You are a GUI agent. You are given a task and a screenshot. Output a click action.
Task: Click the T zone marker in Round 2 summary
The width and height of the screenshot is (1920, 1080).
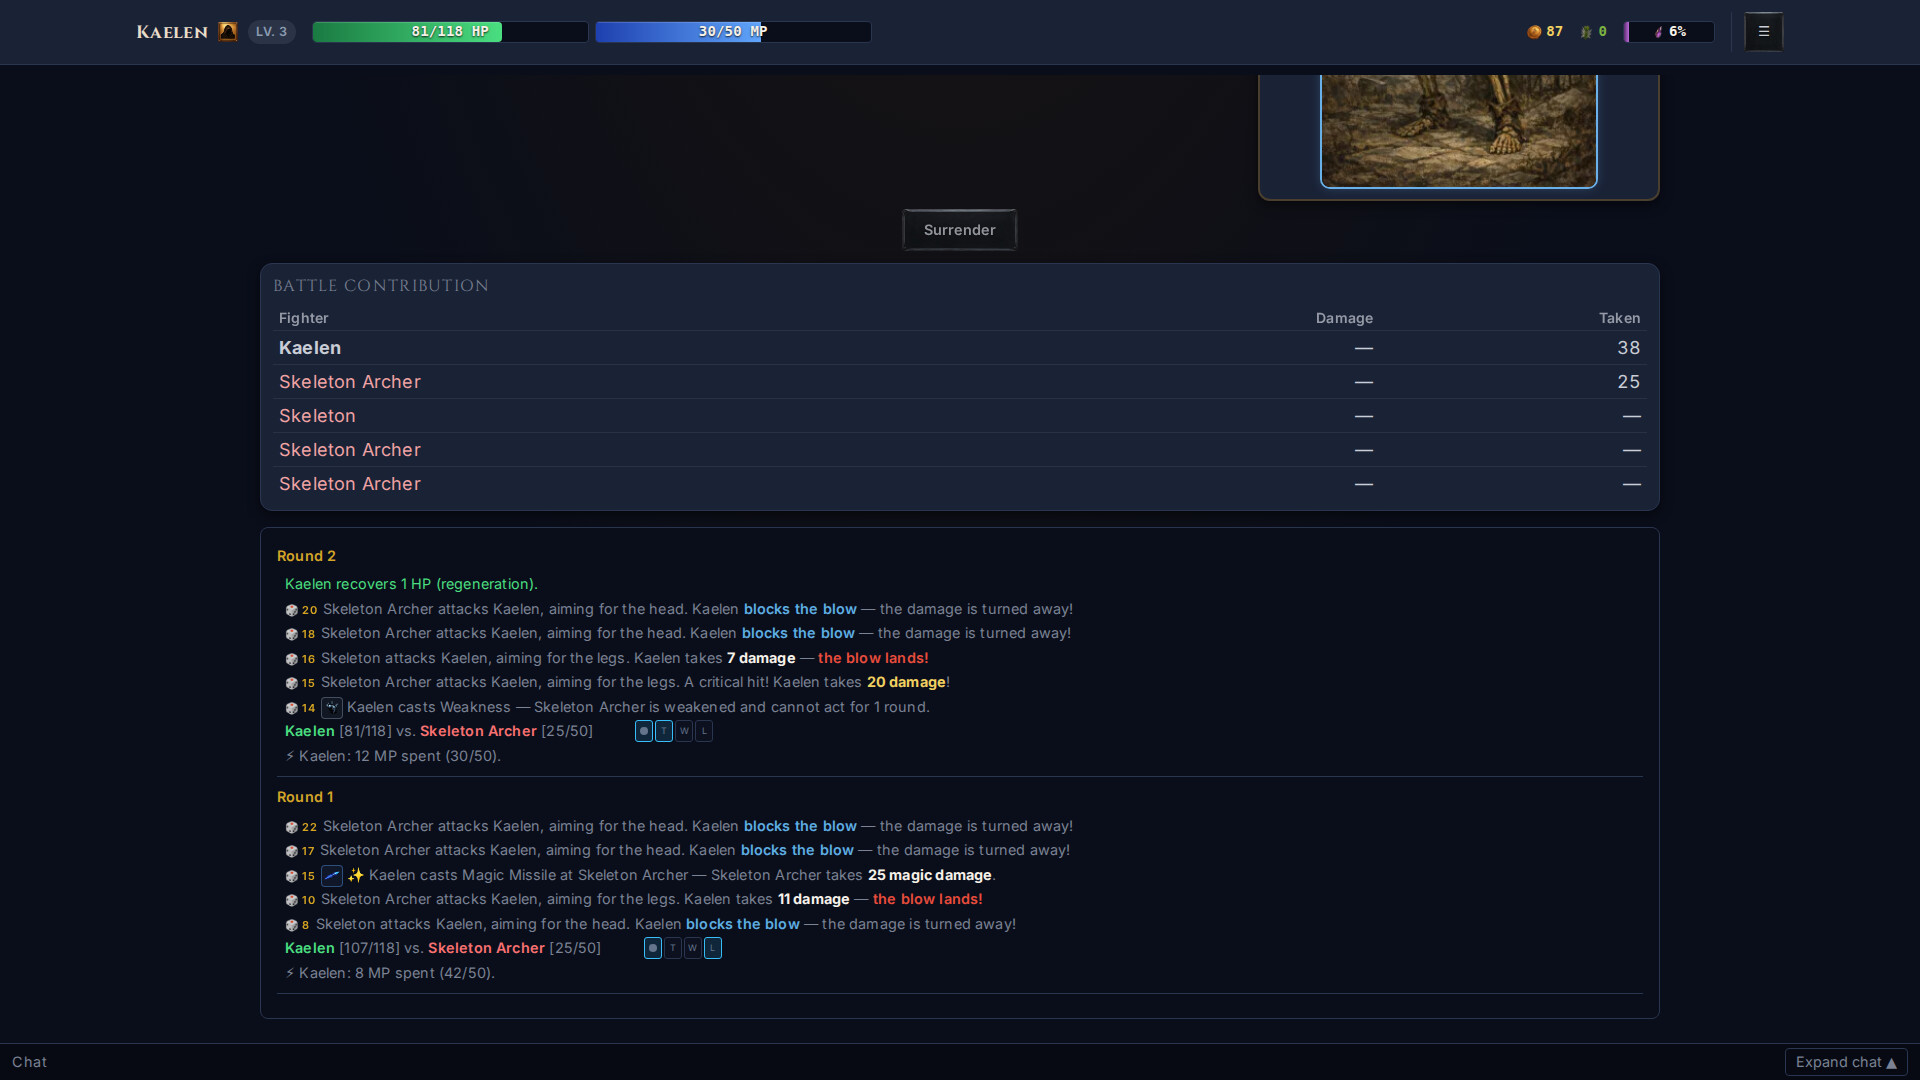click(x=664, y=731)
